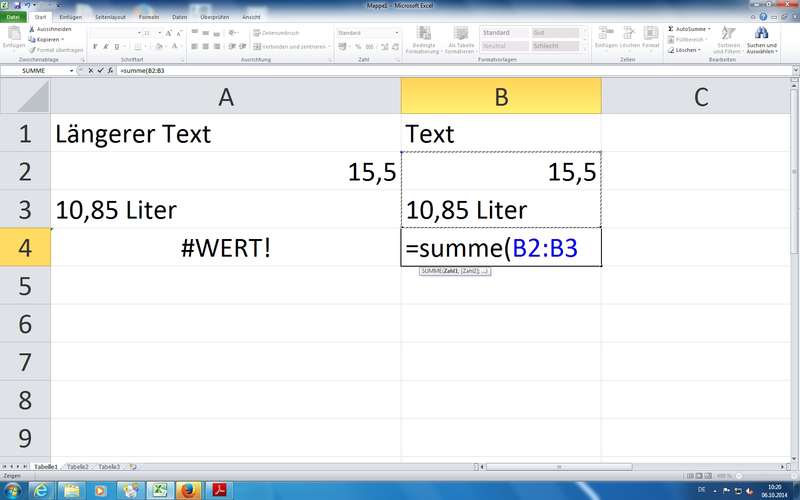Click Format übertragen paintbrush
Image resolution: width=800 pixels, height=500 pixels.
(56, 50)
